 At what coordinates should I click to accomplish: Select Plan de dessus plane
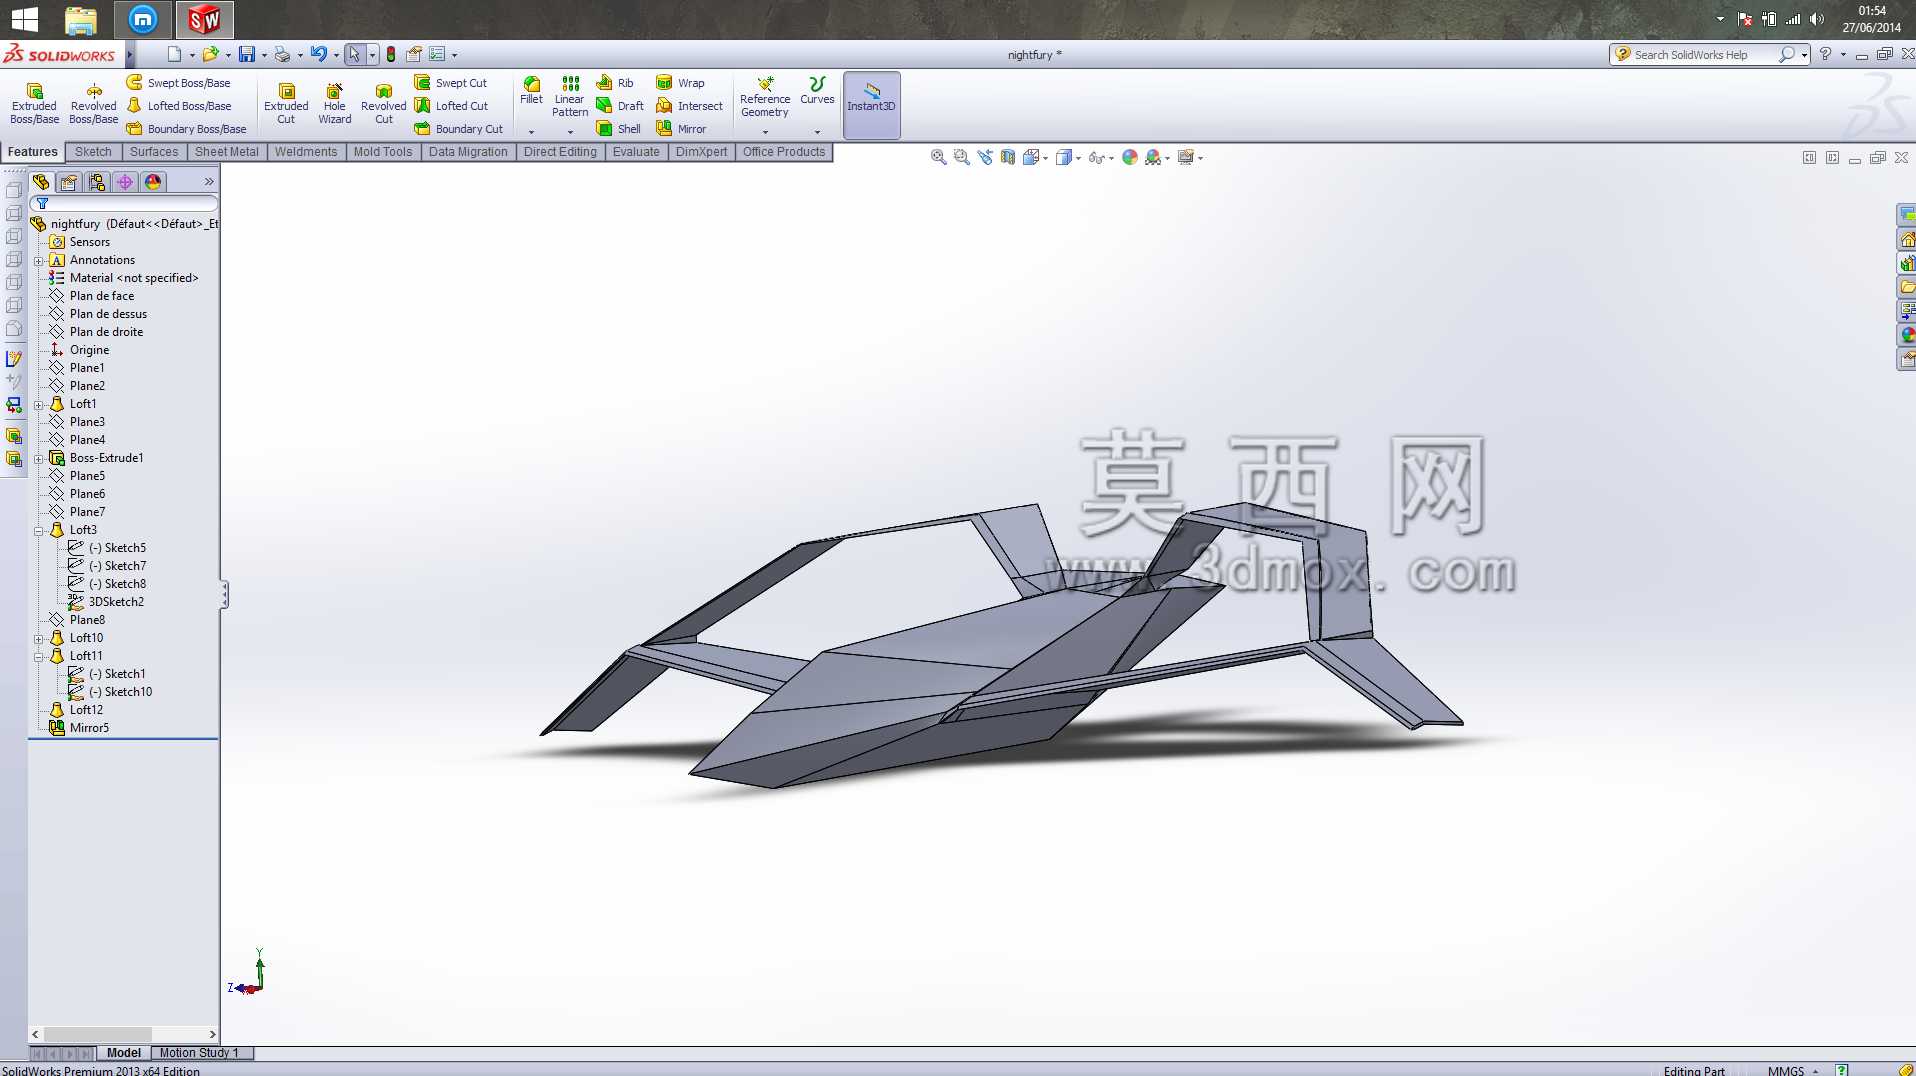98,314
